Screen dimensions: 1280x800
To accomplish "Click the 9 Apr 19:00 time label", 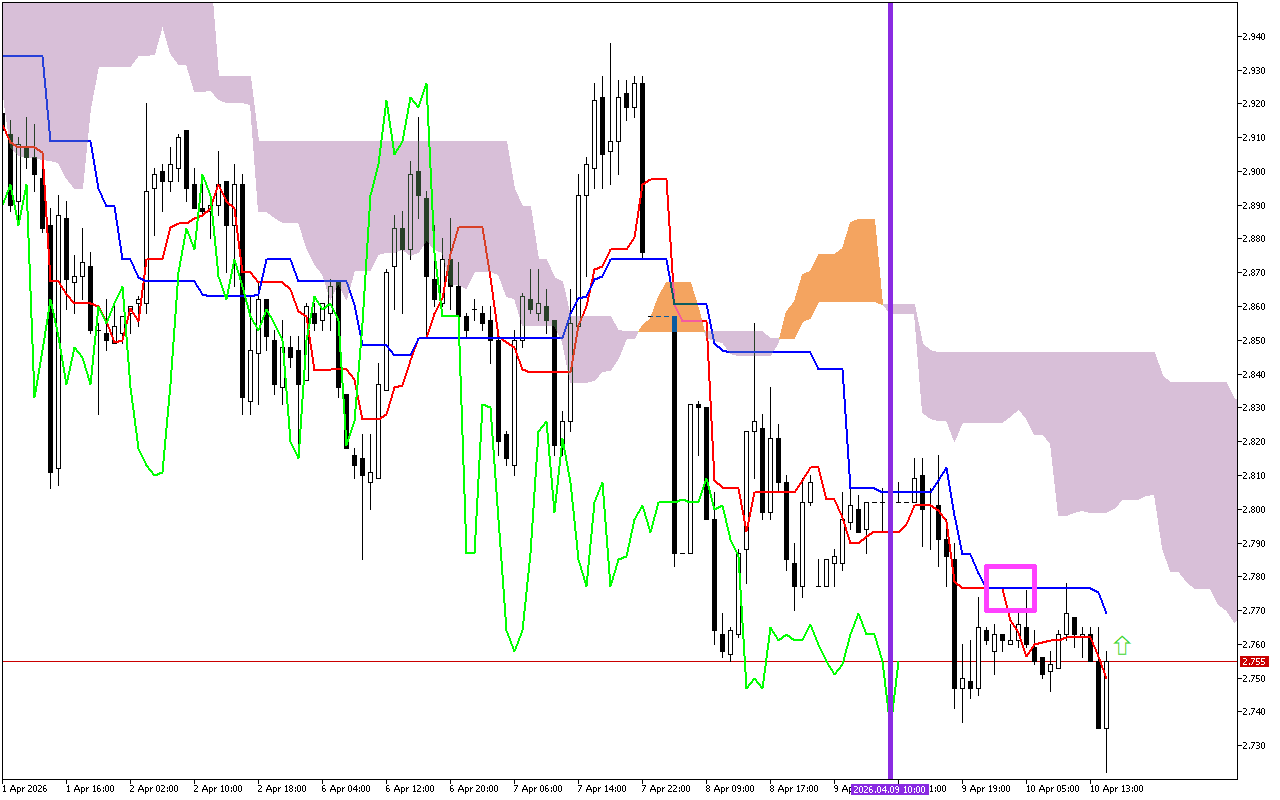I will 988,788.
